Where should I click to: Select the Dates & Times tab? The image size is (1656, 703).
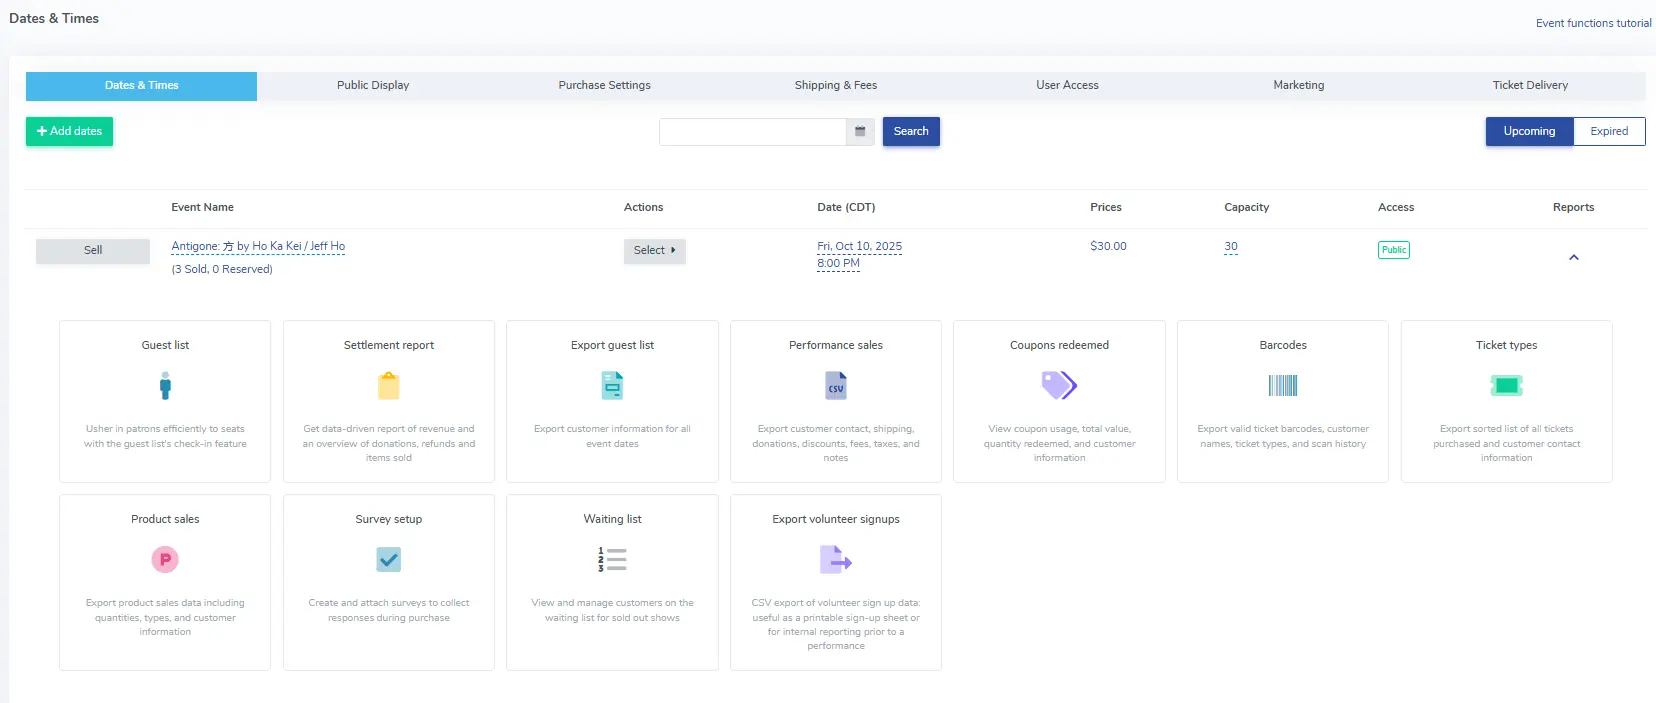point(141,86)
